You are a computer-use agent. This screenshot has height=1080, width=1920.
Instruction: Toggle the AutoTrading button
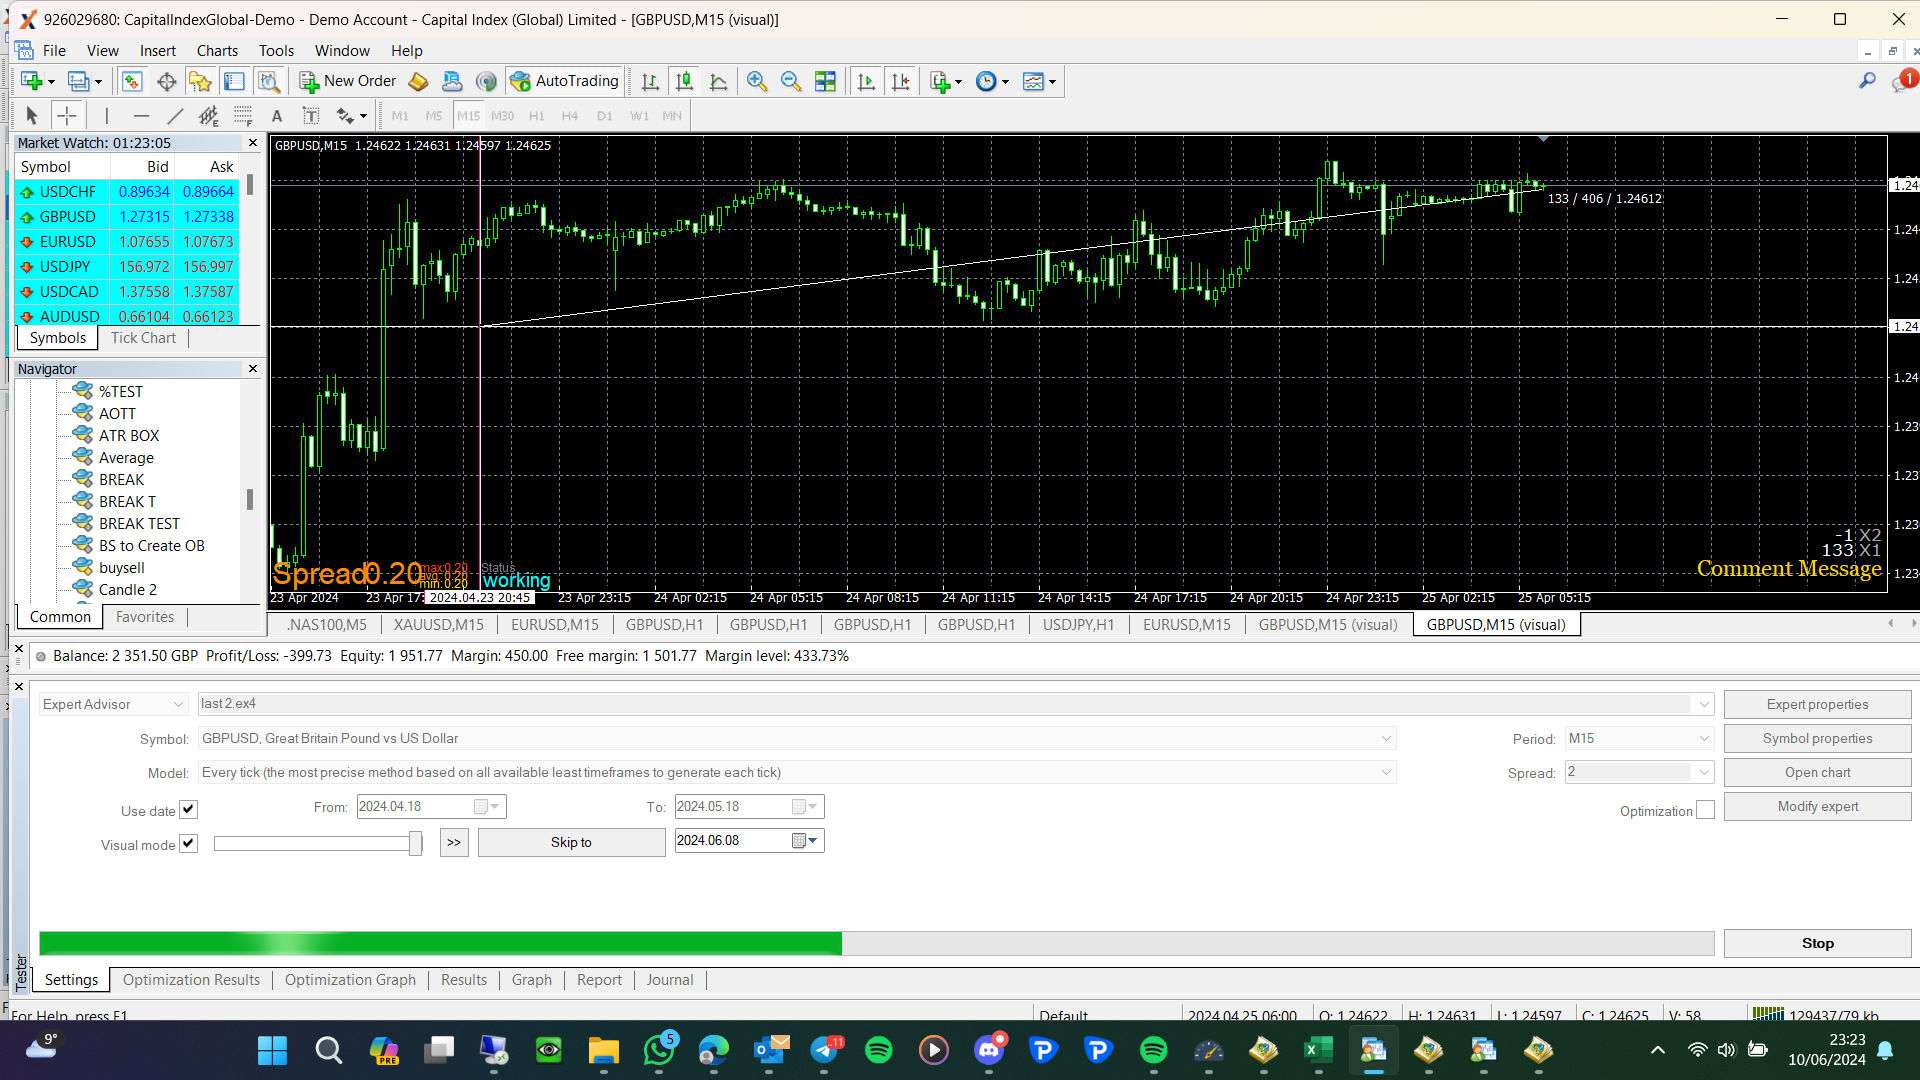click(566, 81)
